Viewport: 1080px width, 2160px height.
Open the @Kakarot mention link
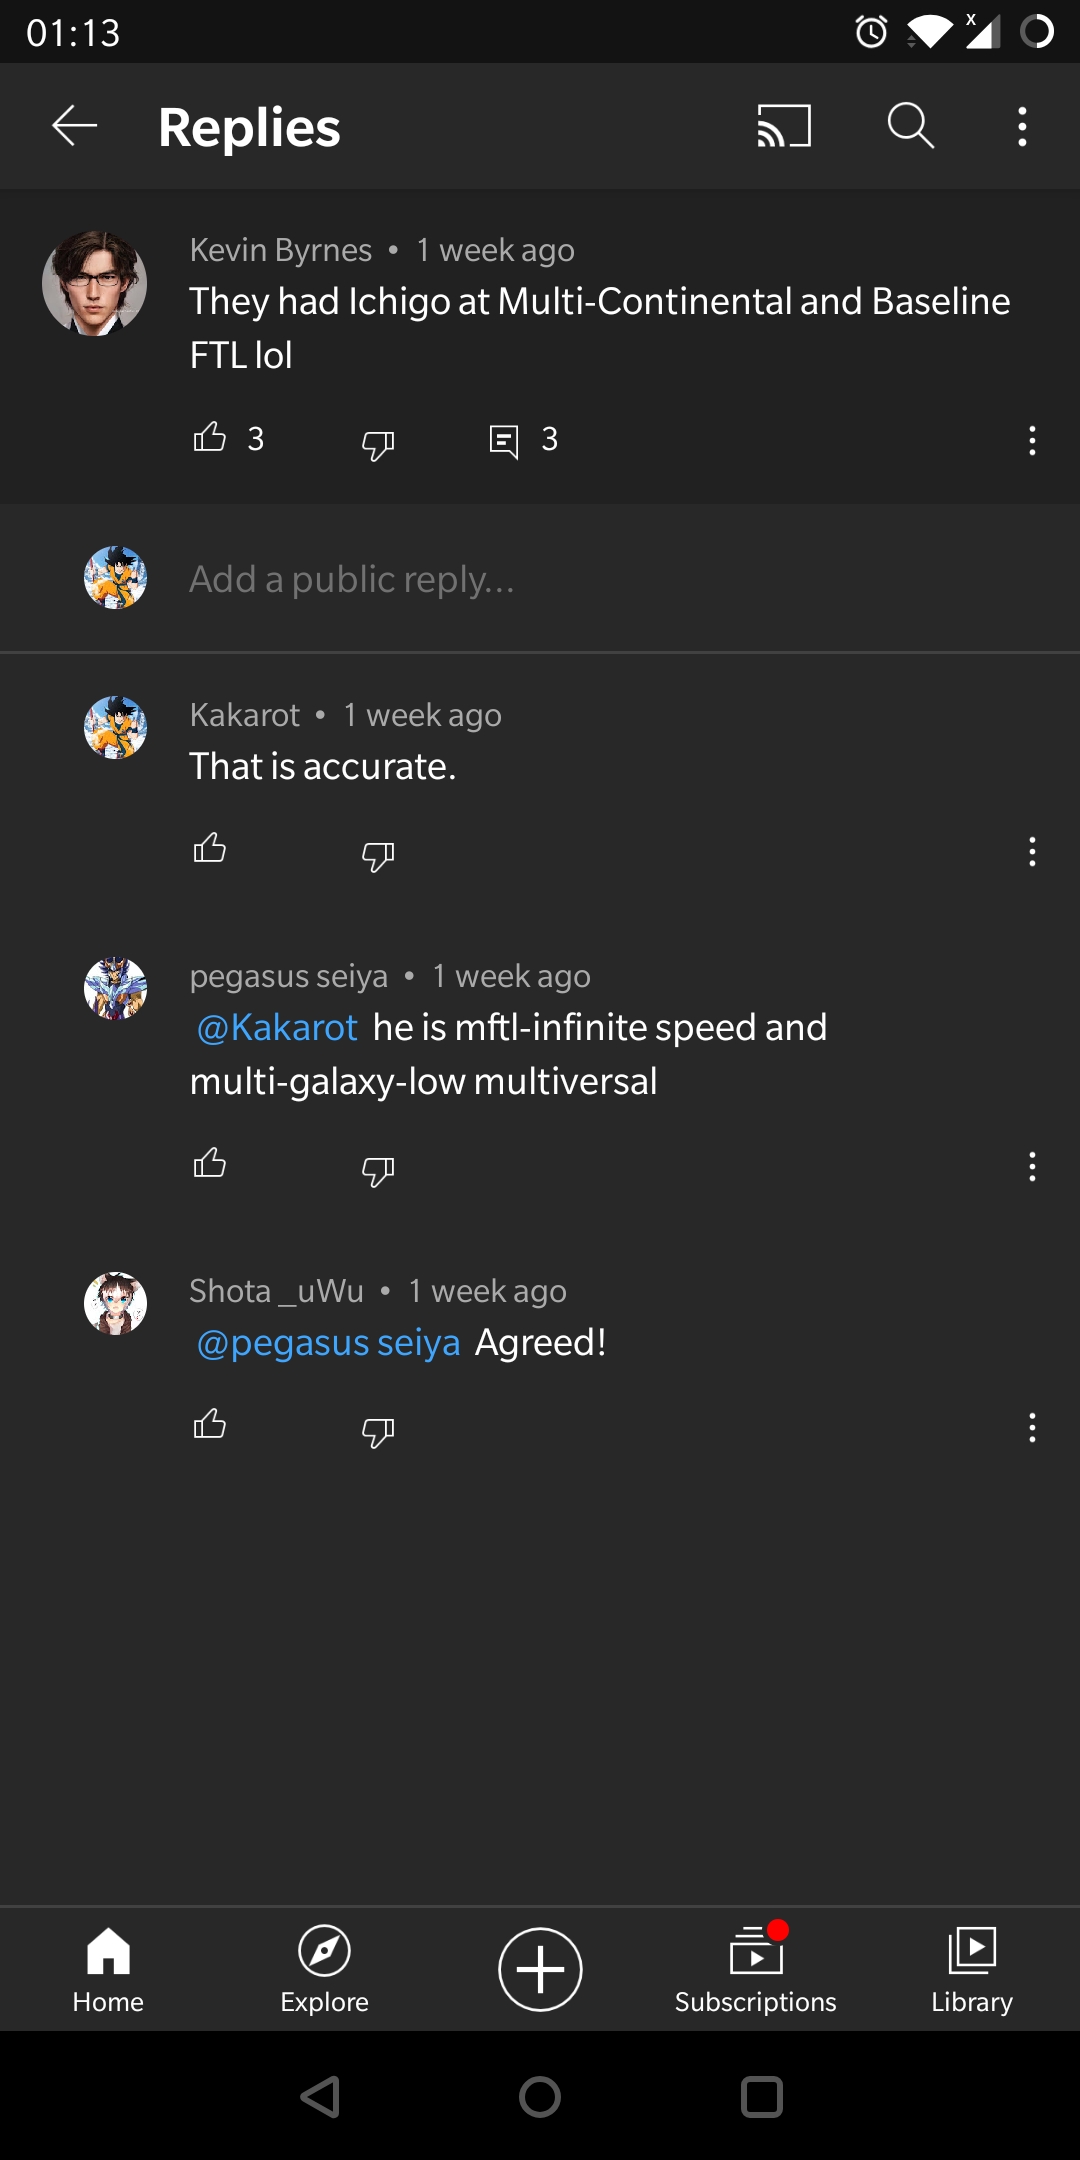click(x=277, y=1026)
